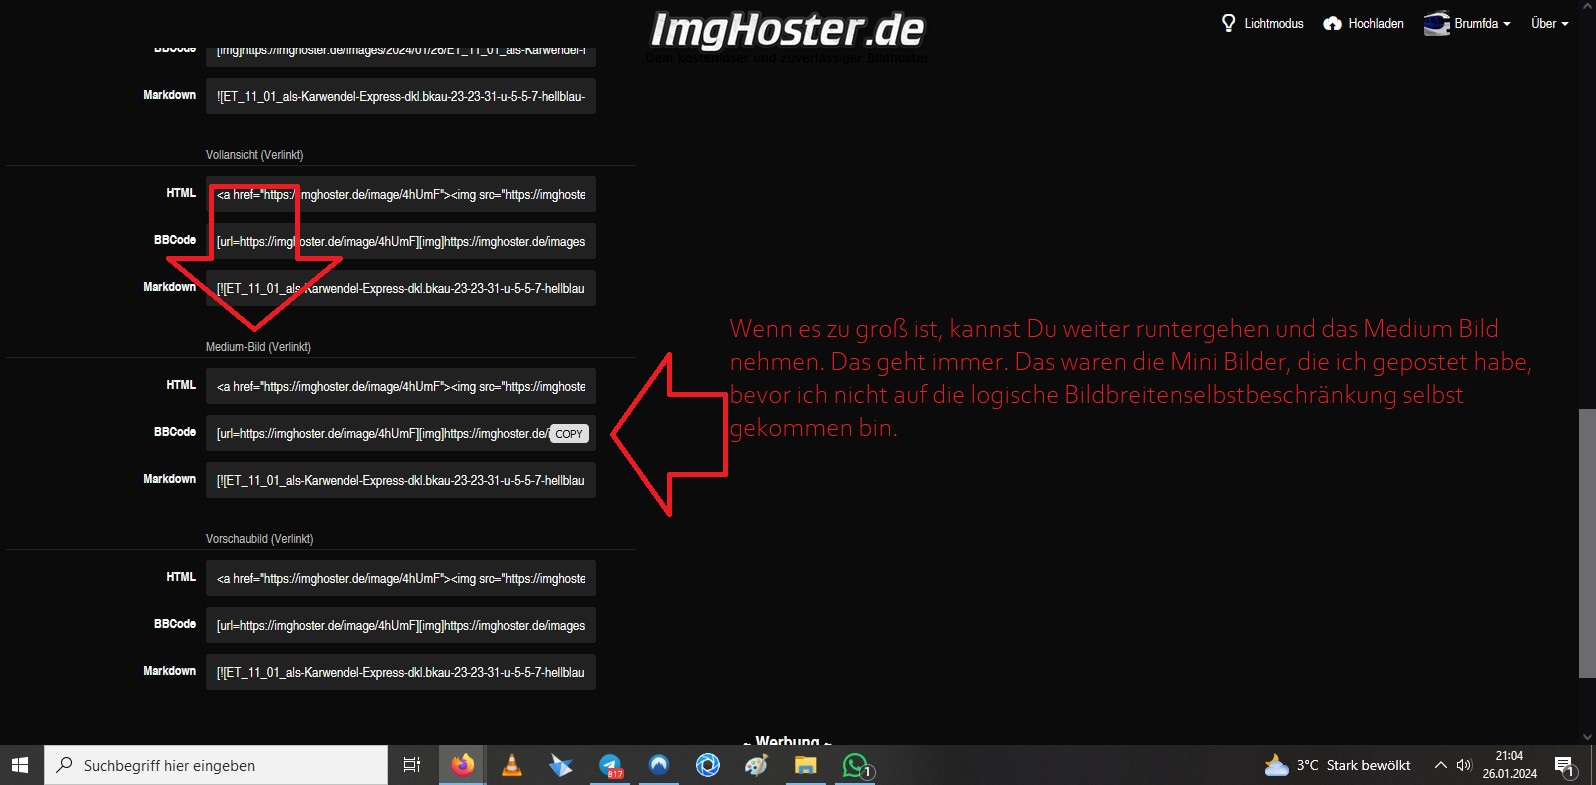Screen dimensions: 1596x785
Task: Click the volume speaker tray icon
Action: point(1464,765)
